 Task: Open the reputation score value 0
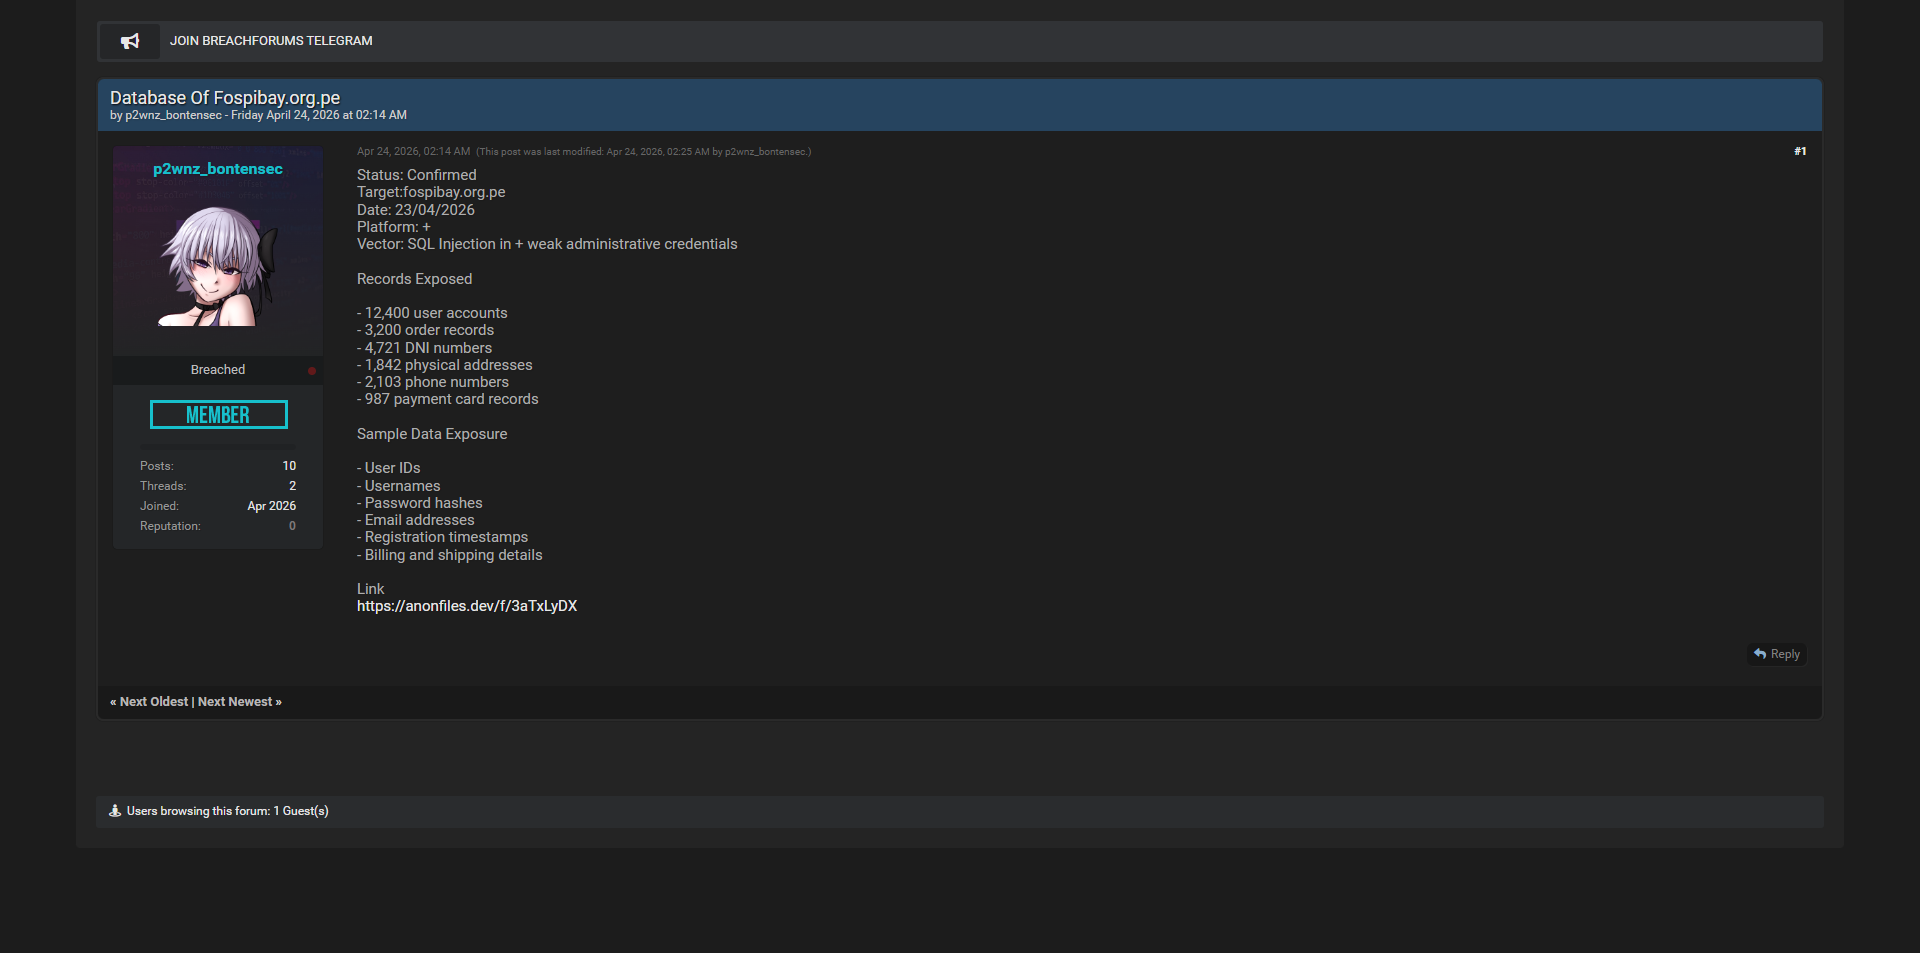coord(292,526)
